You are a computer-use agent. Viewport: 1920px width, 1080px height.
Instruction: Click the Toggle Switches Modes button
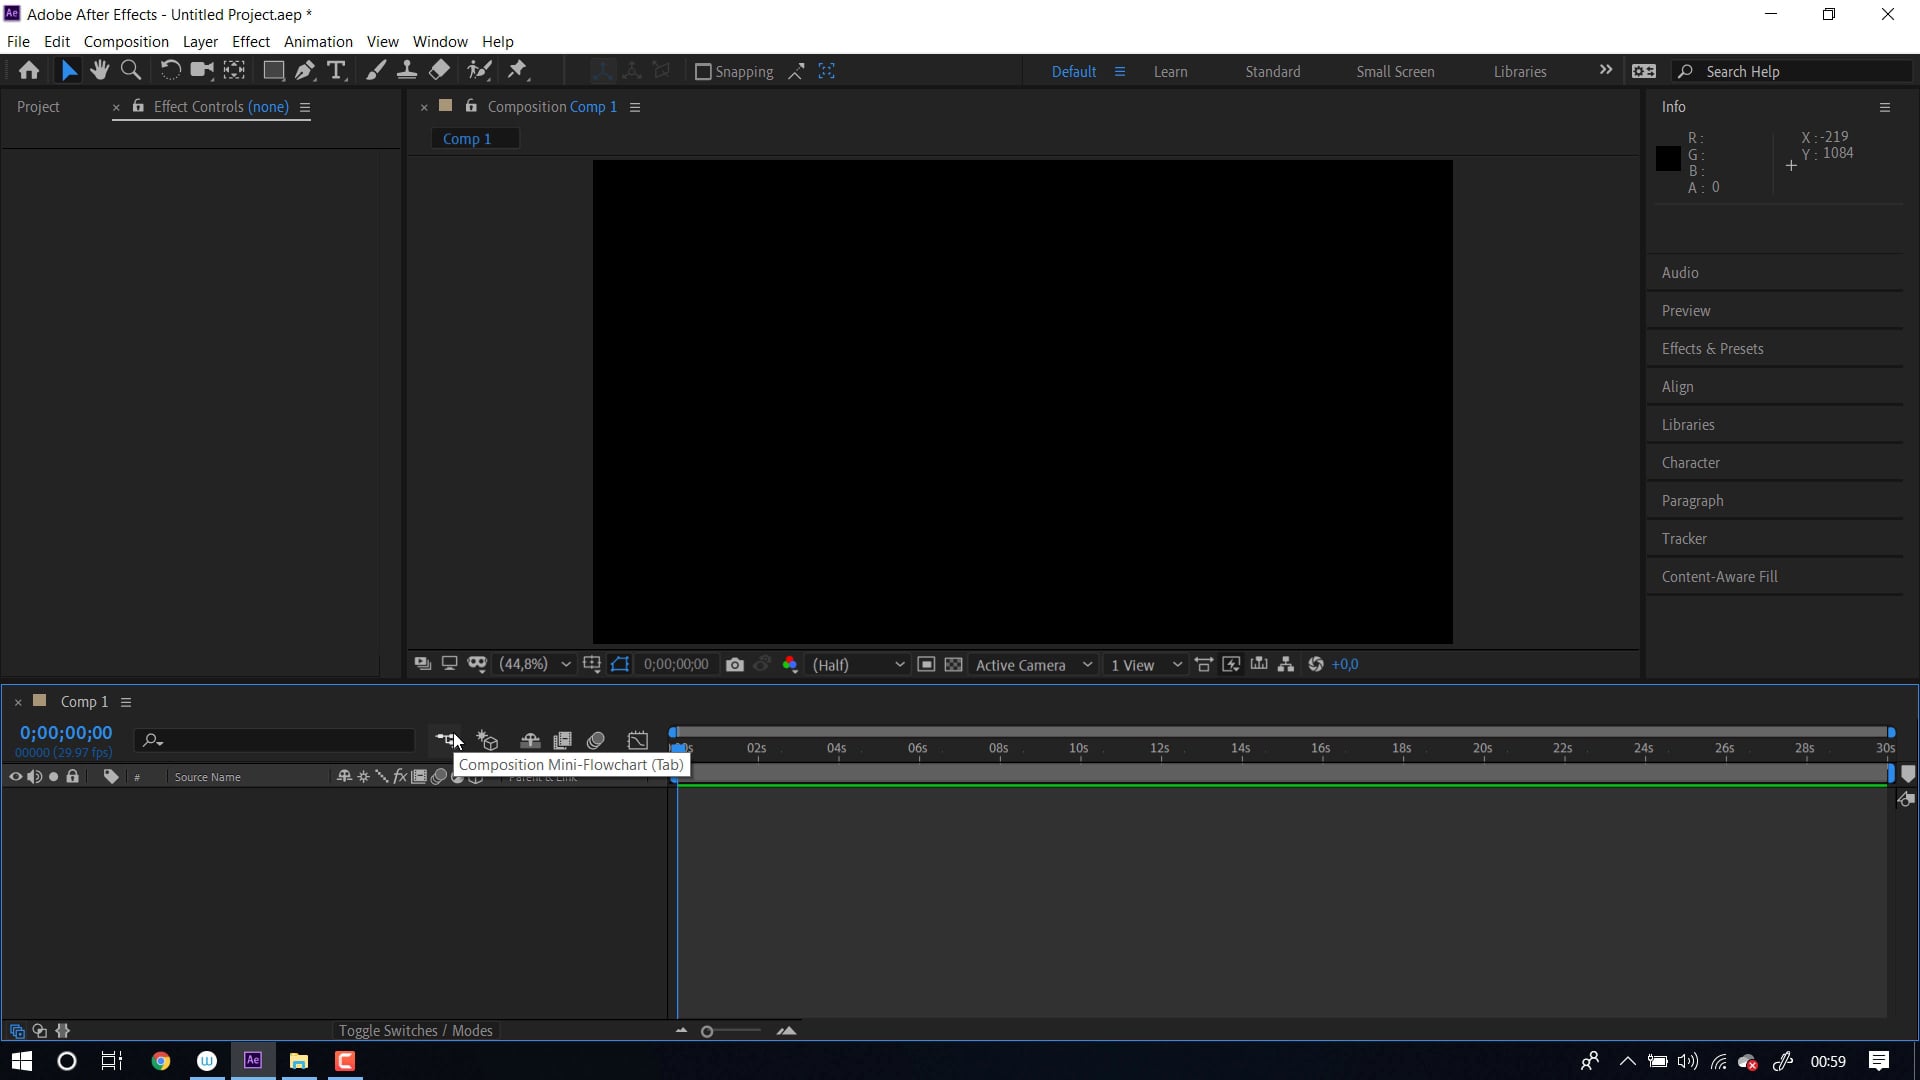414,1030
